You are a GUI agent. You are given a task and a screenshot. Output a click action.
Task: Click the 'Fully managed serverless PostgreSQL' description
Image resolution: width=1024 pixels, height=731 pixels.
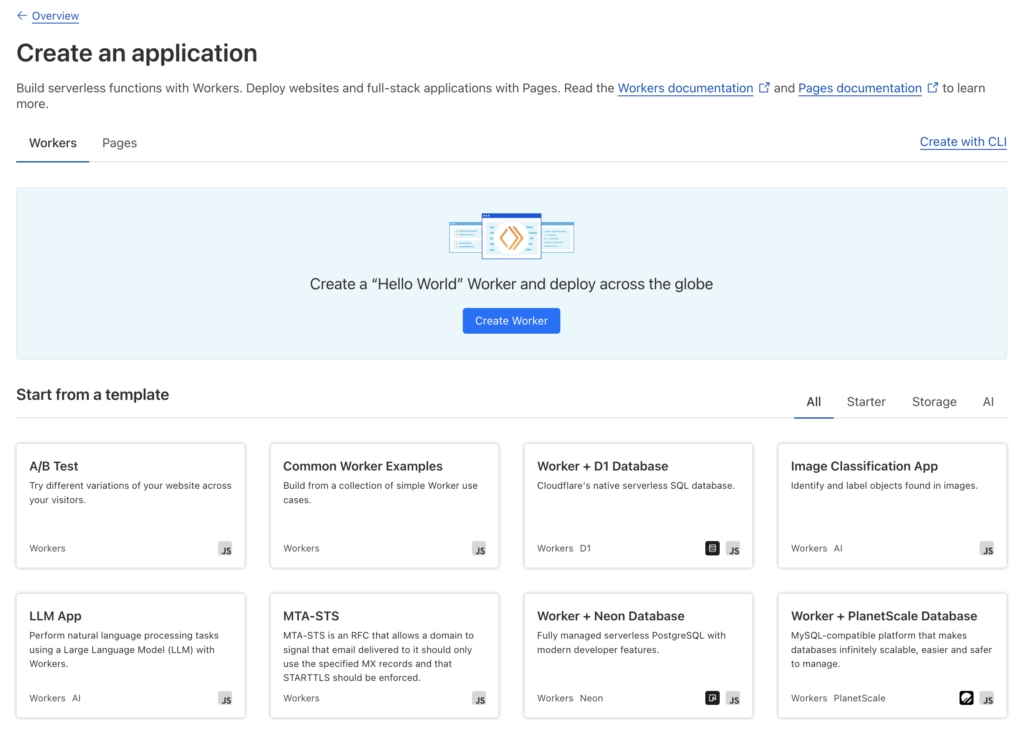pyautogui.click(x=631, y=642)
